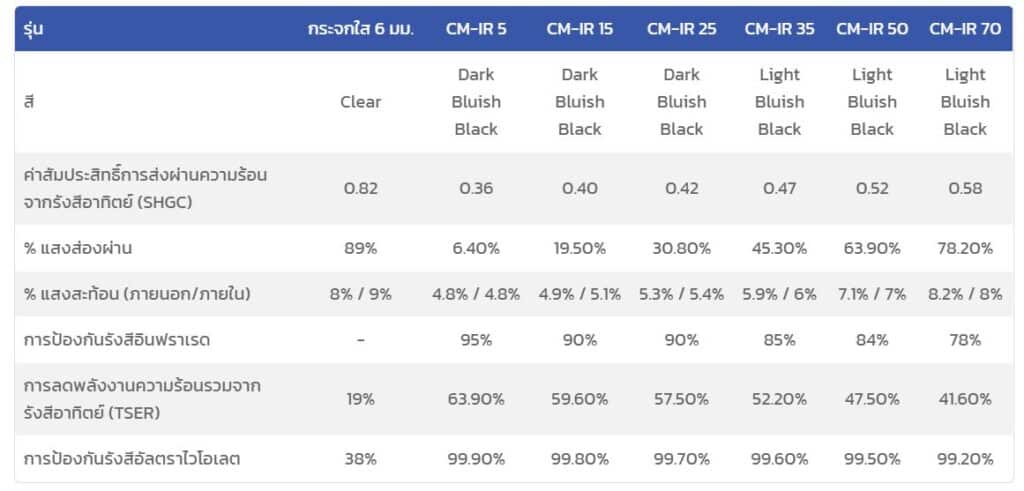
Task: Select the การป้องกันรังสีอินฟราเรด row label
Action: tap(117, 340)
